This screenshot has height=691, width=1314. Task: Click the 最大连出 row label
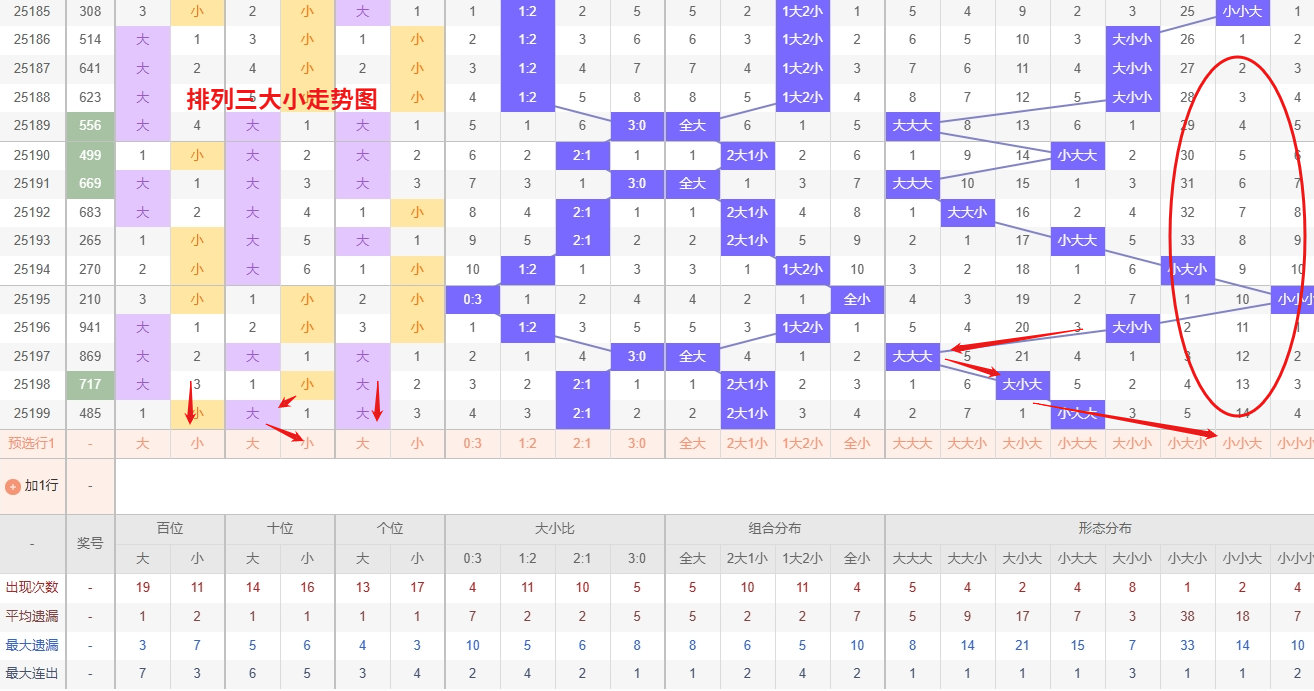[32, 674]
